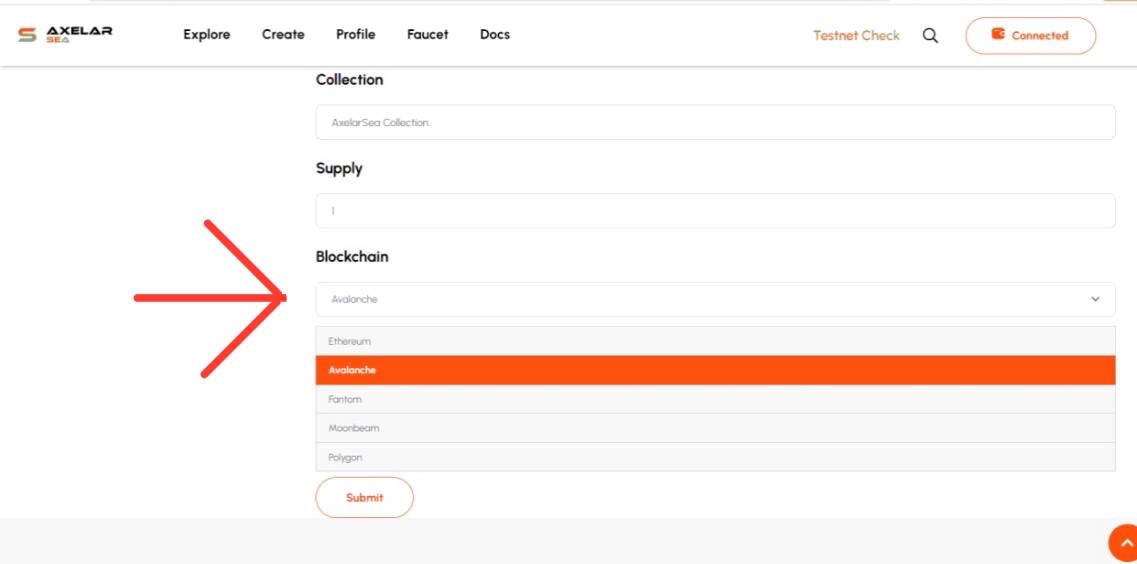Focus the Supply input field

click(715, 211)
